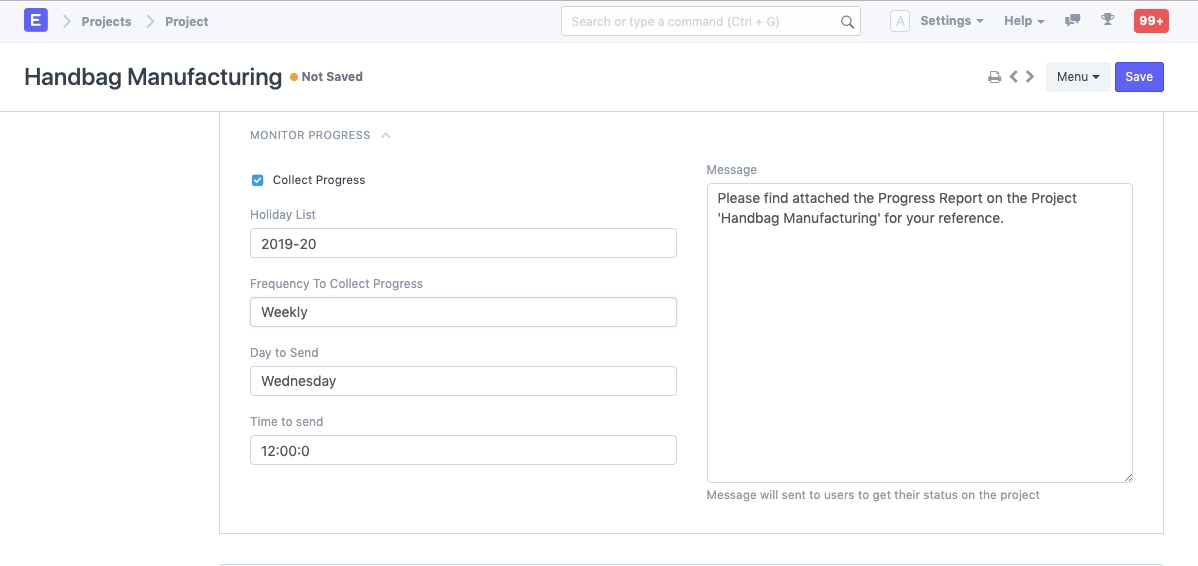Open the trophy leaderboard icon

tap(1107, 21)
